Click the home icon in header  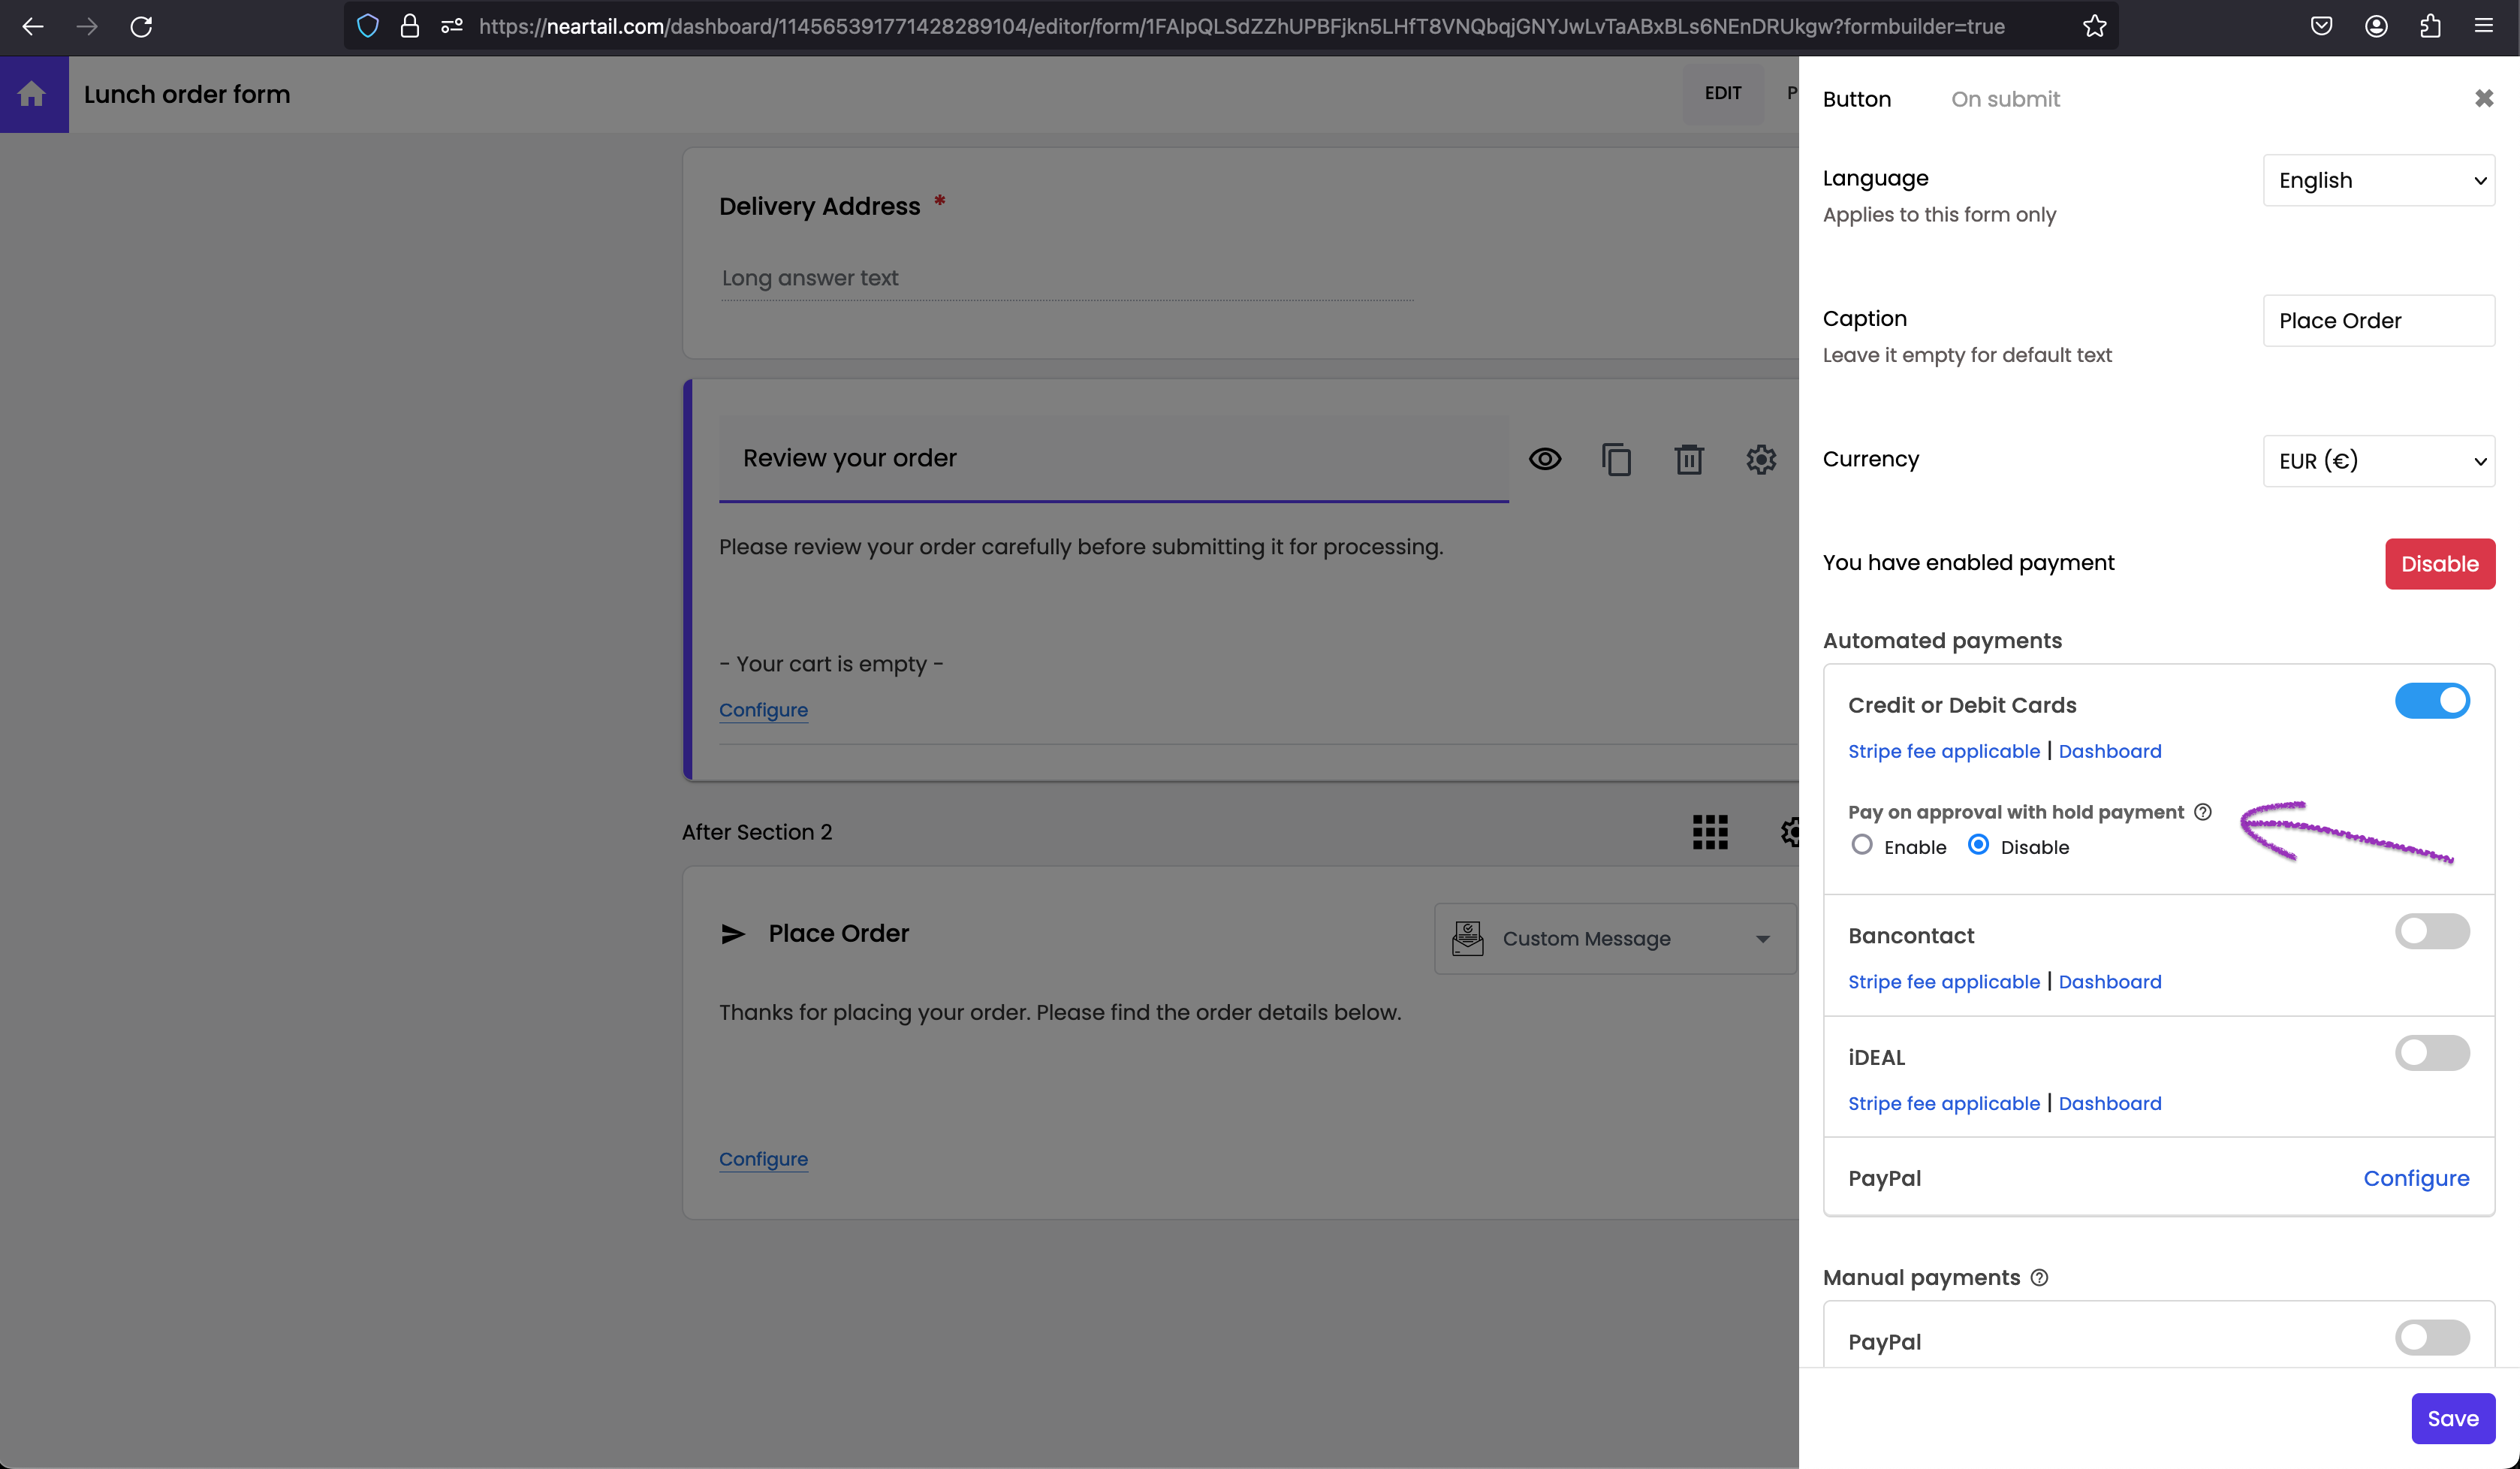point(32,94)
